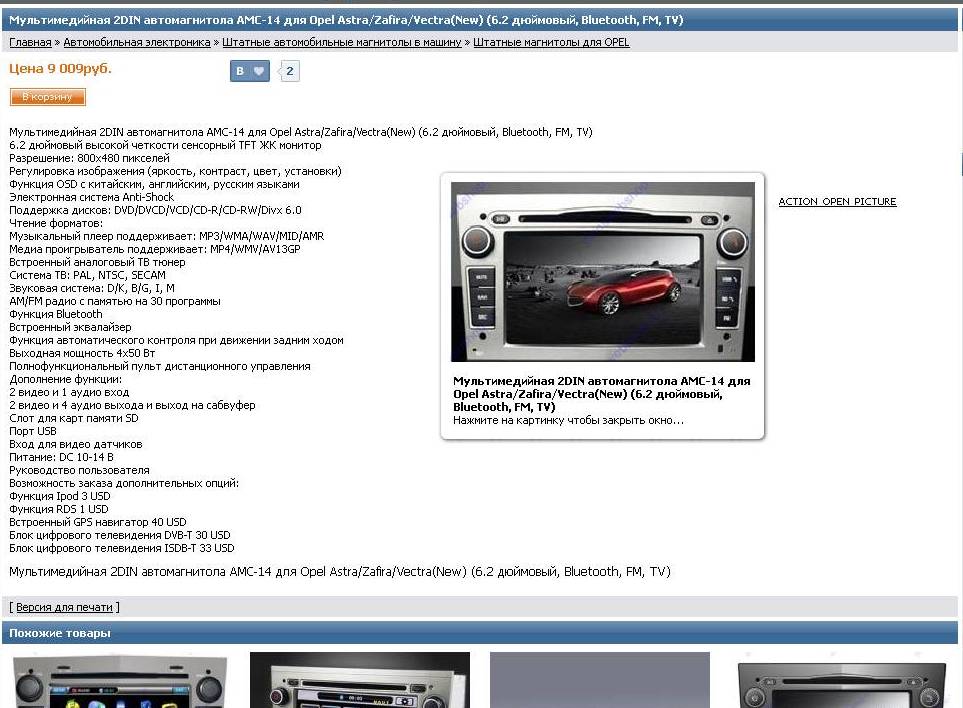Add product with В корзину button

pyautogui.click(x=48, y=97)
